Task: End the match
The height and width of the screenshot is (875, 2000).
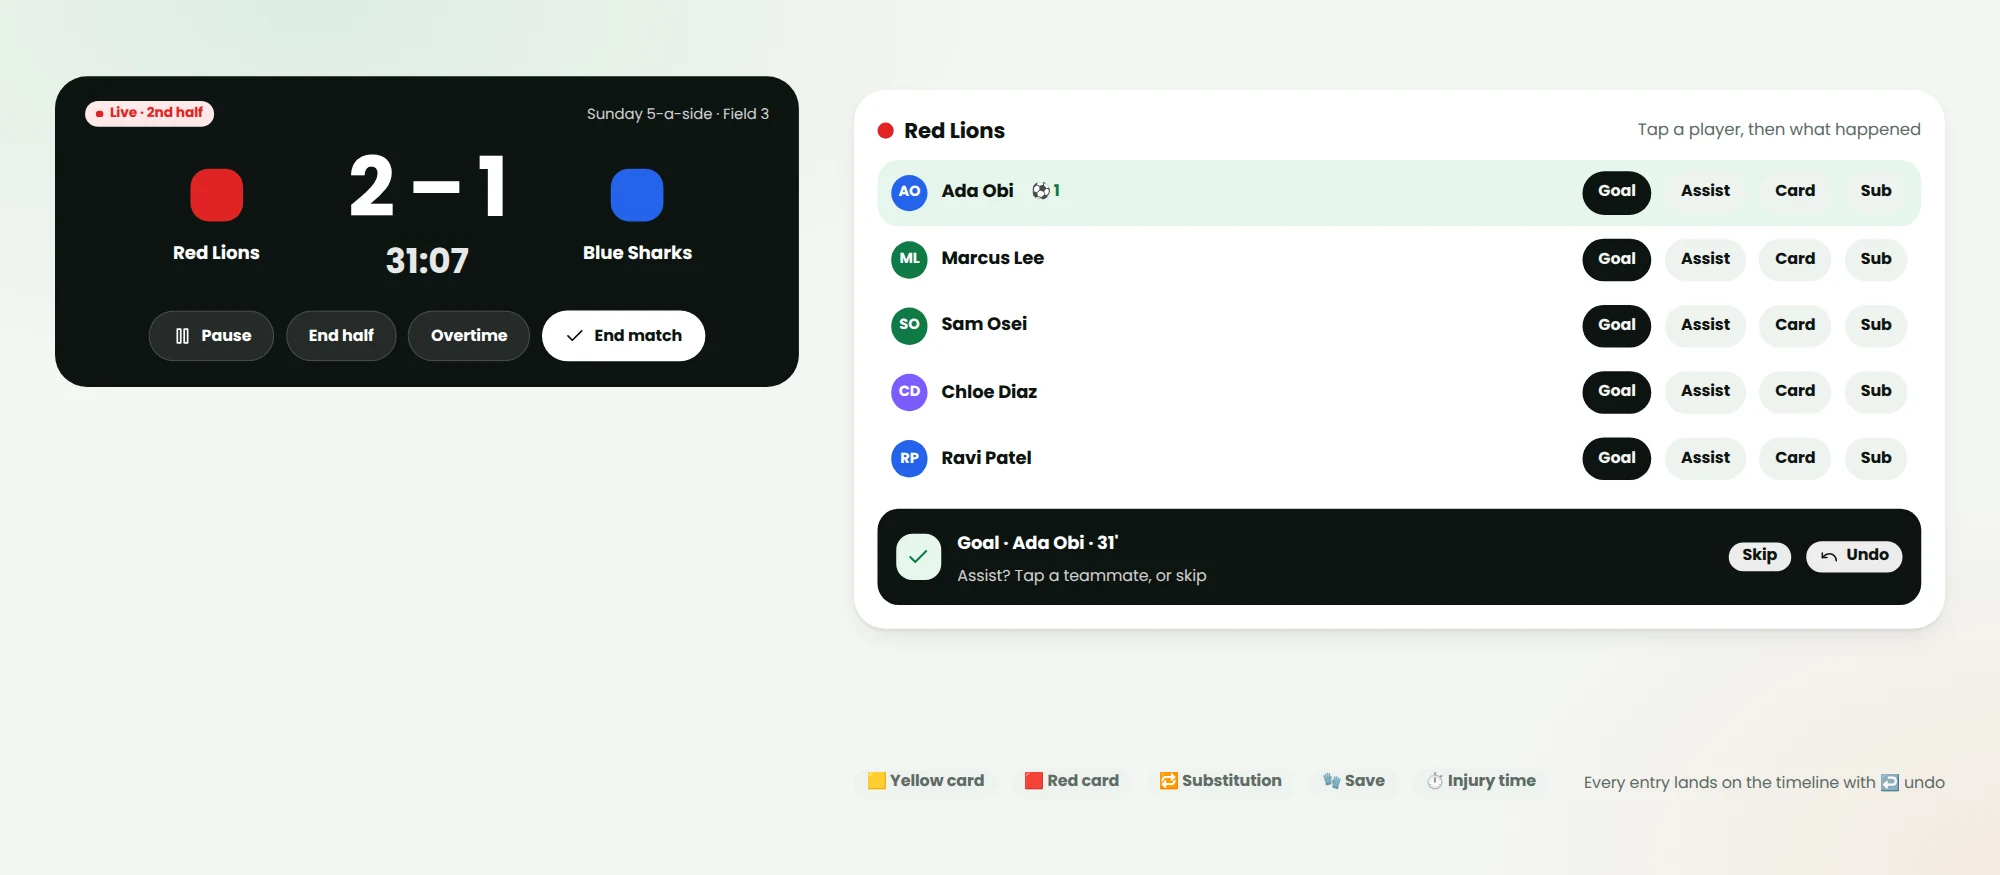Action: point(624,336)
